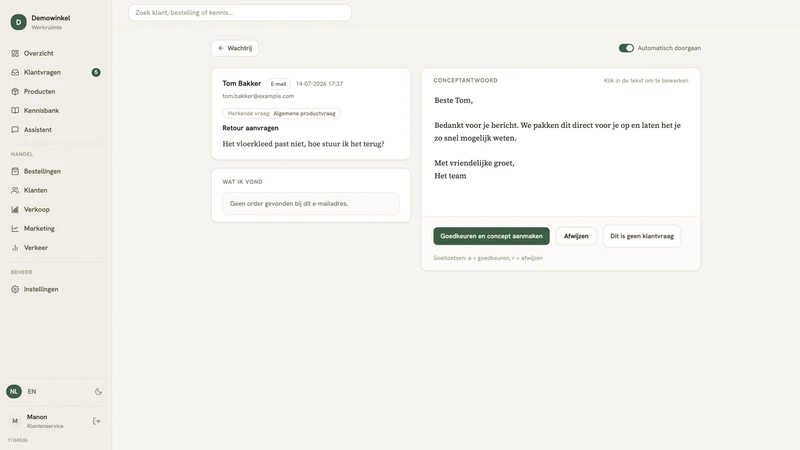Click the E-mail channel badge
The width and height of the screenshot is (800, 450).
point(278,84)
